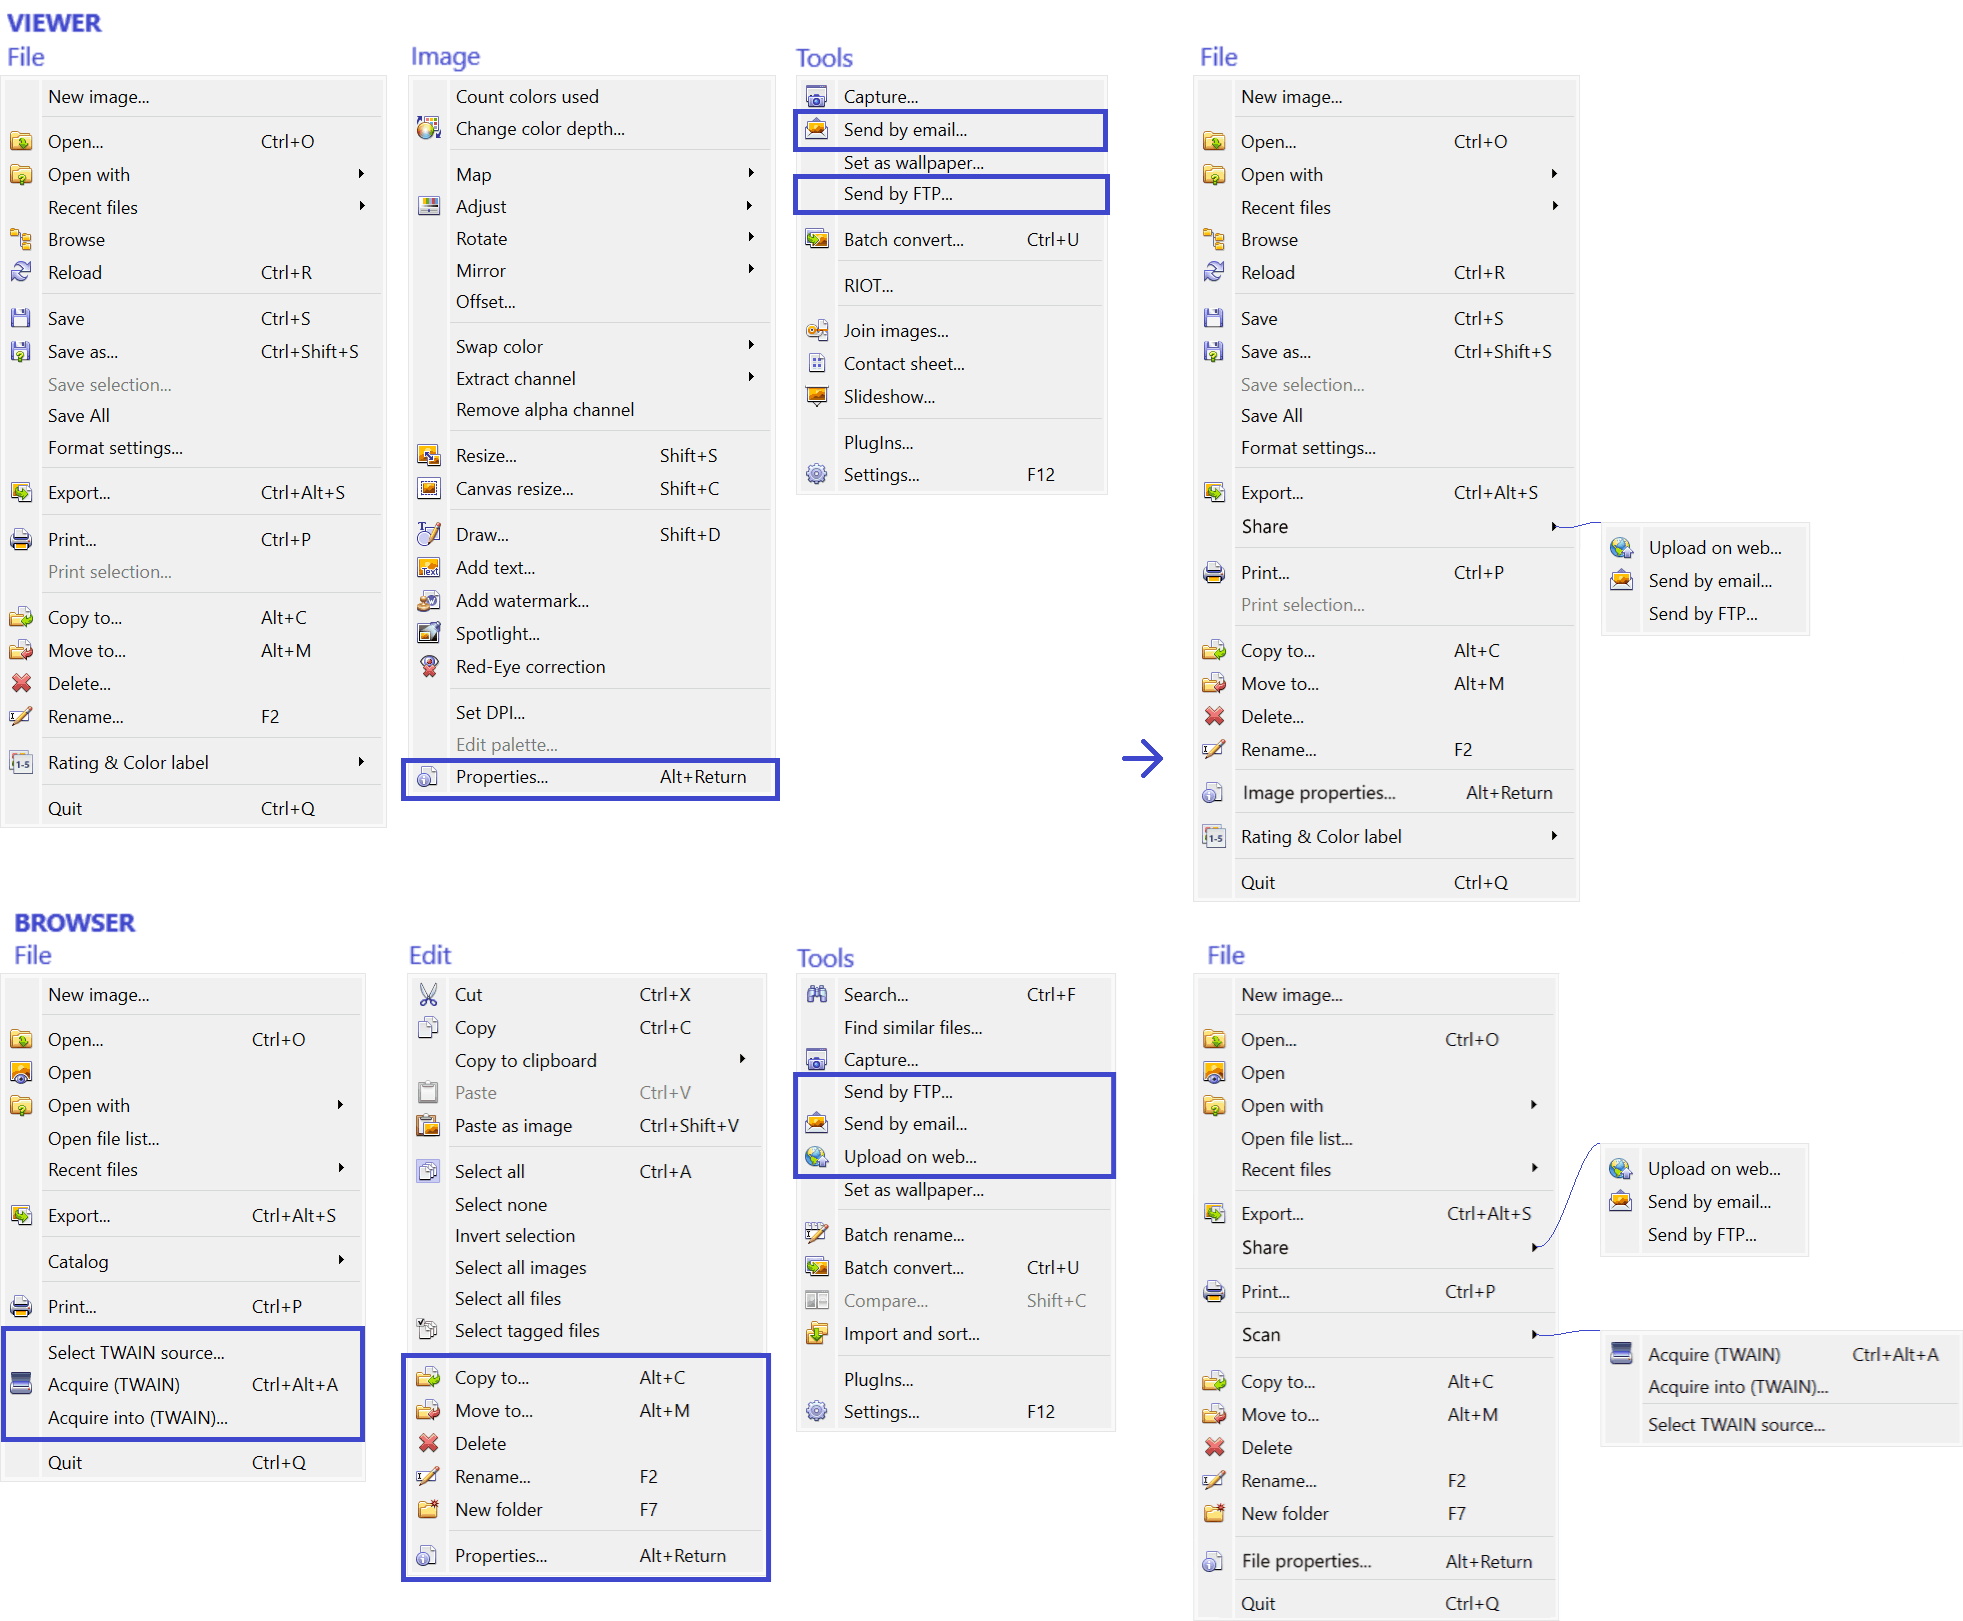
Task: Click Select TWAIN source in Scan submenu
Action: coord(1736,1425)
